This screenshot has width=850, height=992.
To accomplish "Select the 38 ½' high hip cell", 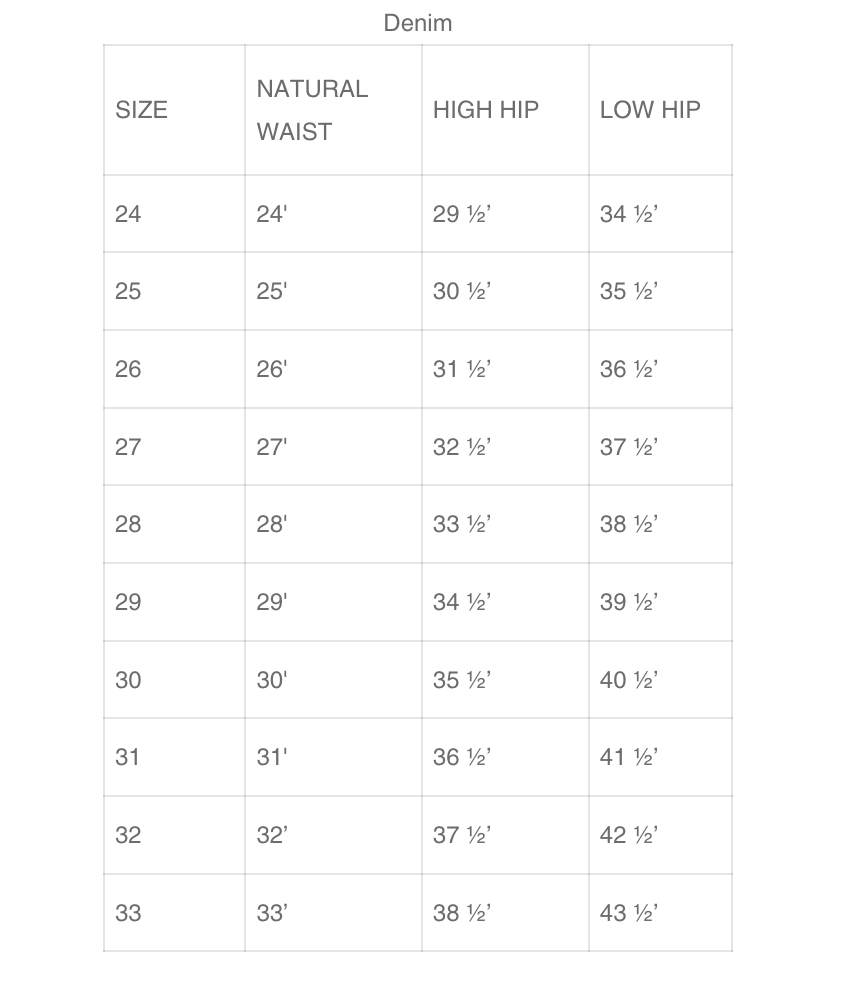I will tap(461, 913).
